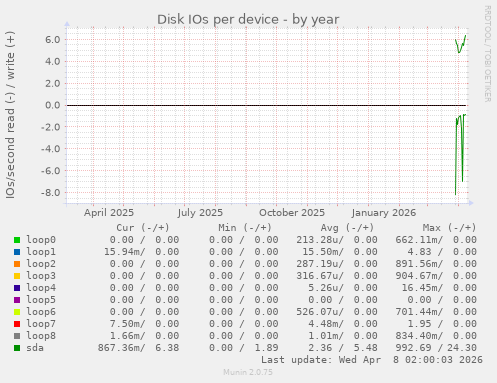The height and width of the screenshot is (383, 497).
Task: Click the April 2025 axis label
Action: click(109, 213)
